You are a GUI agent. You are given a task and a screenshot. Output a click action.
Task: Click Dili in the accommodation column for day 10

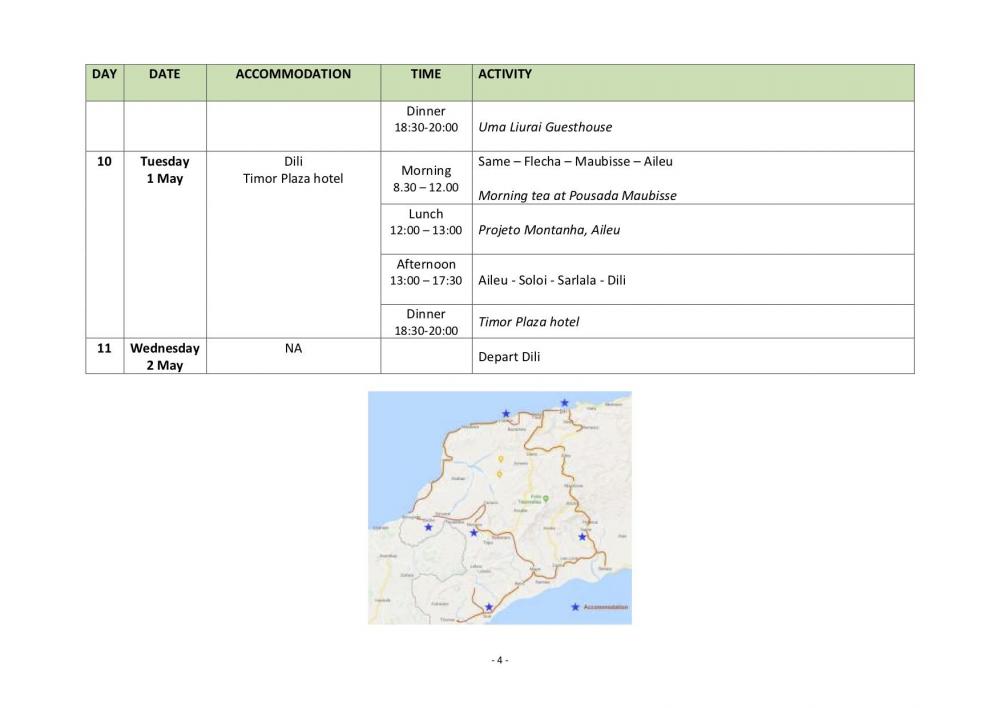coord(293,161)
